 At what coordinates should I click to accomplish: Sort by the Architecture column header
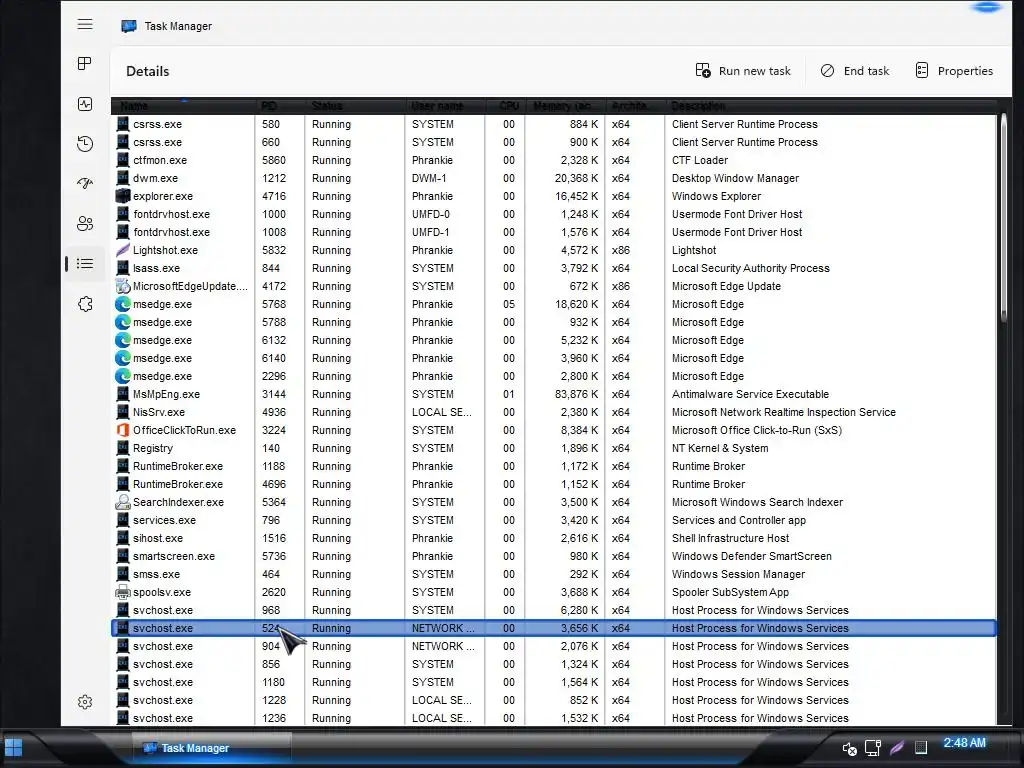[635, 106]
